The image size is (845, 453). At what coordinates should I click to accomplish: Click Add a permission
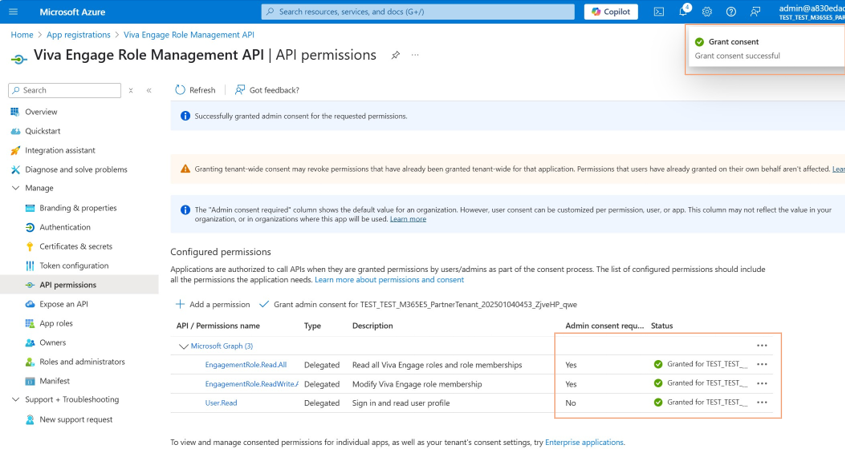pyautogui.click(x=213, y=304)
